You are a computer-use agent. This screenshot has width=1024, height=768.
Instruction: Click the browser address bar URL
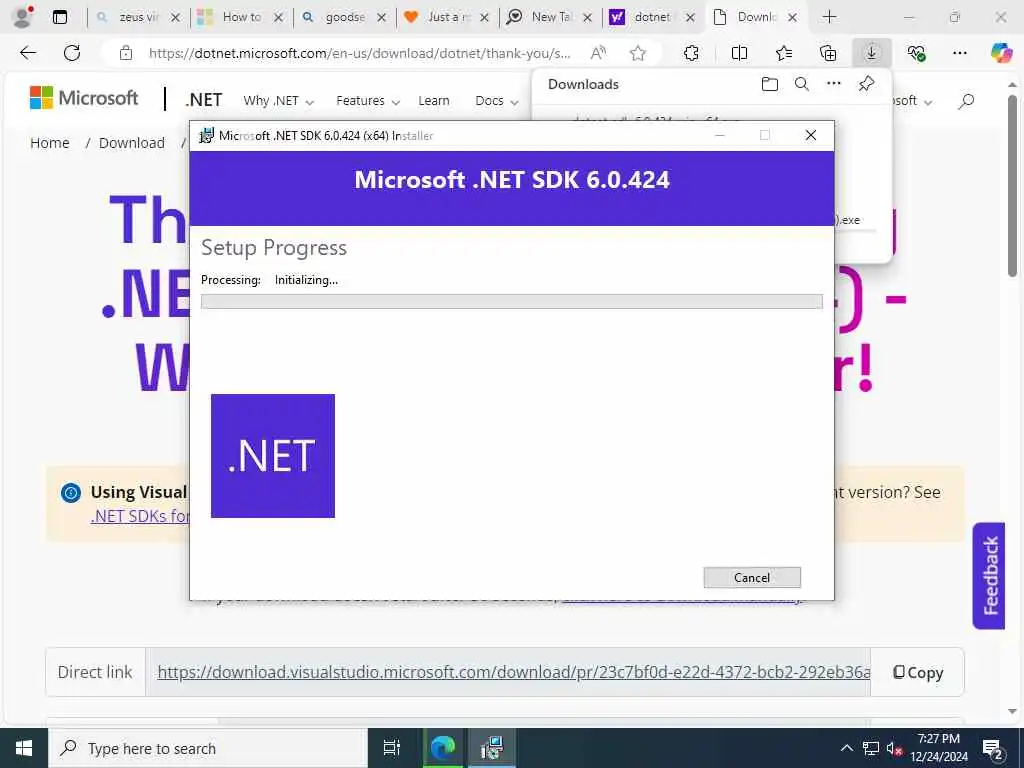click(x=359, y=54)
